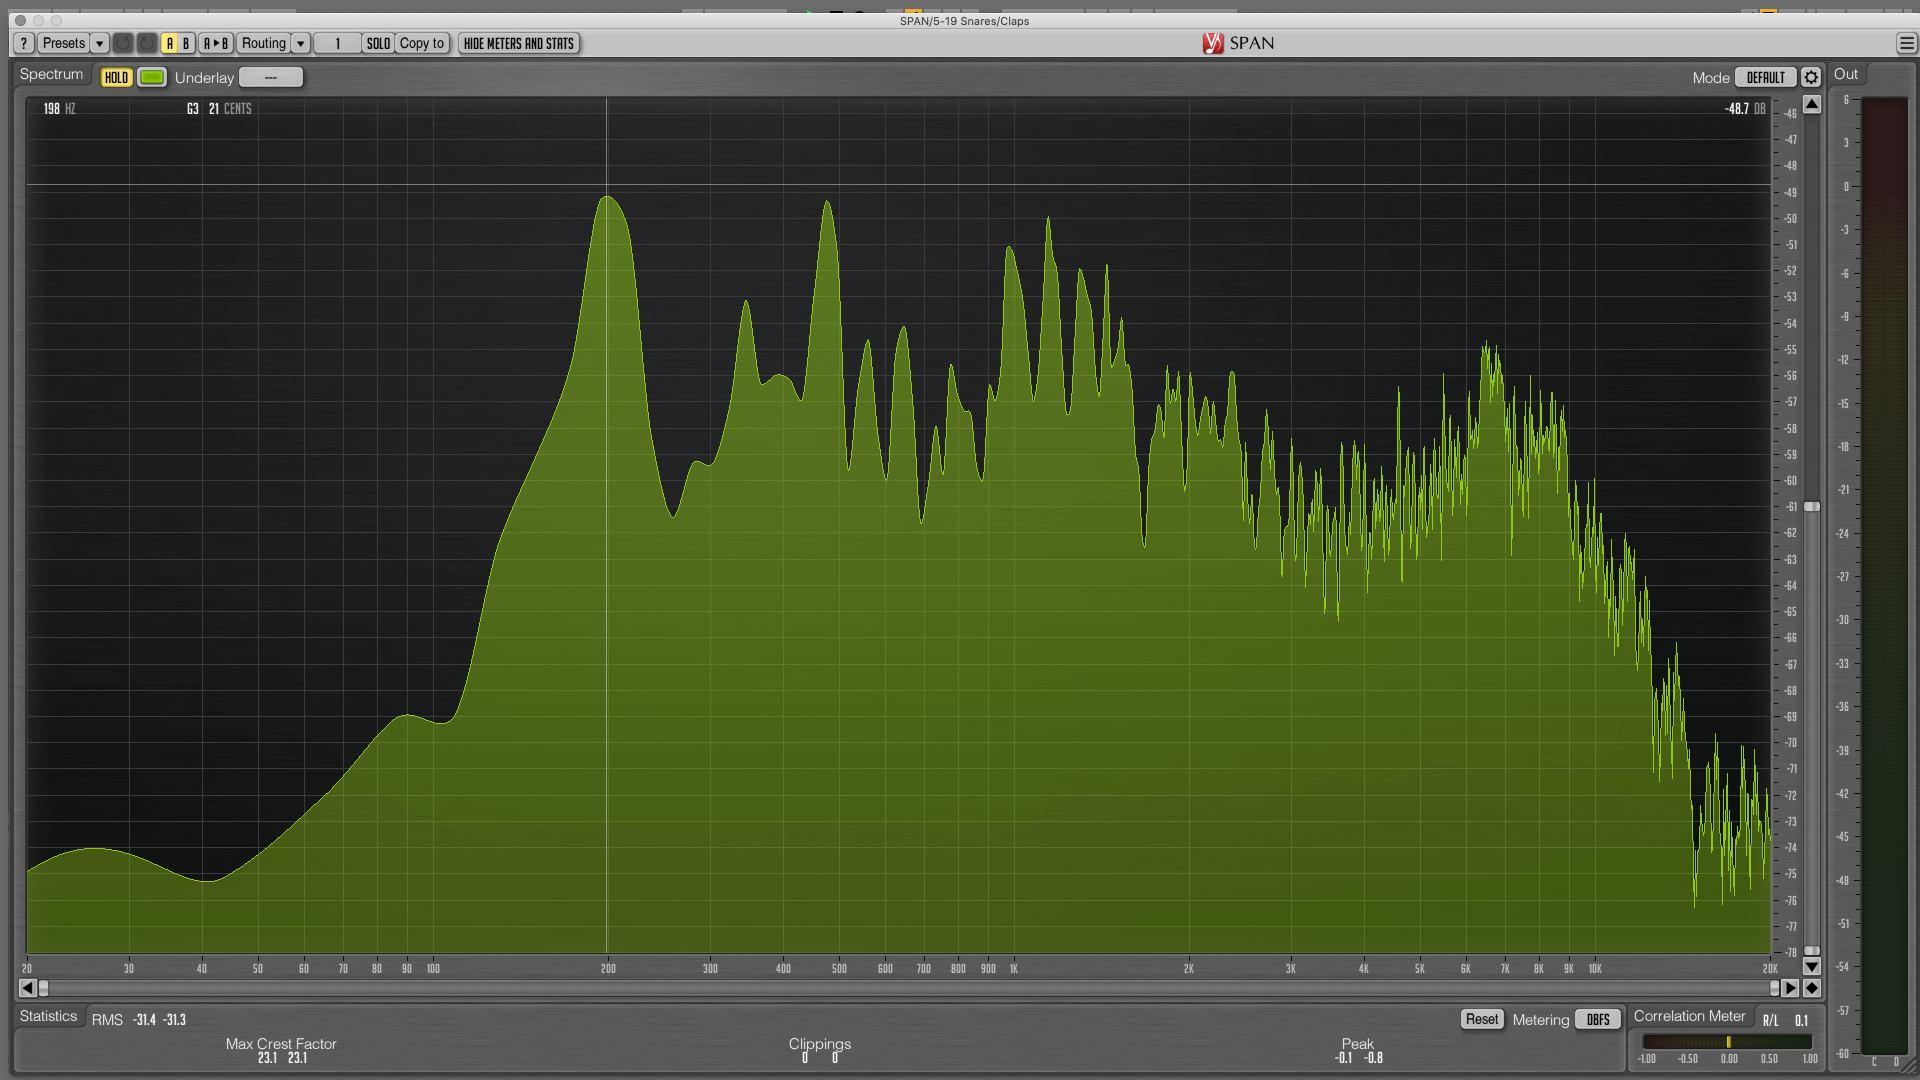This screenshot has width=1920, height=1080.
Task: Click the 'Clippings' label
Action: coord(820,1044)
